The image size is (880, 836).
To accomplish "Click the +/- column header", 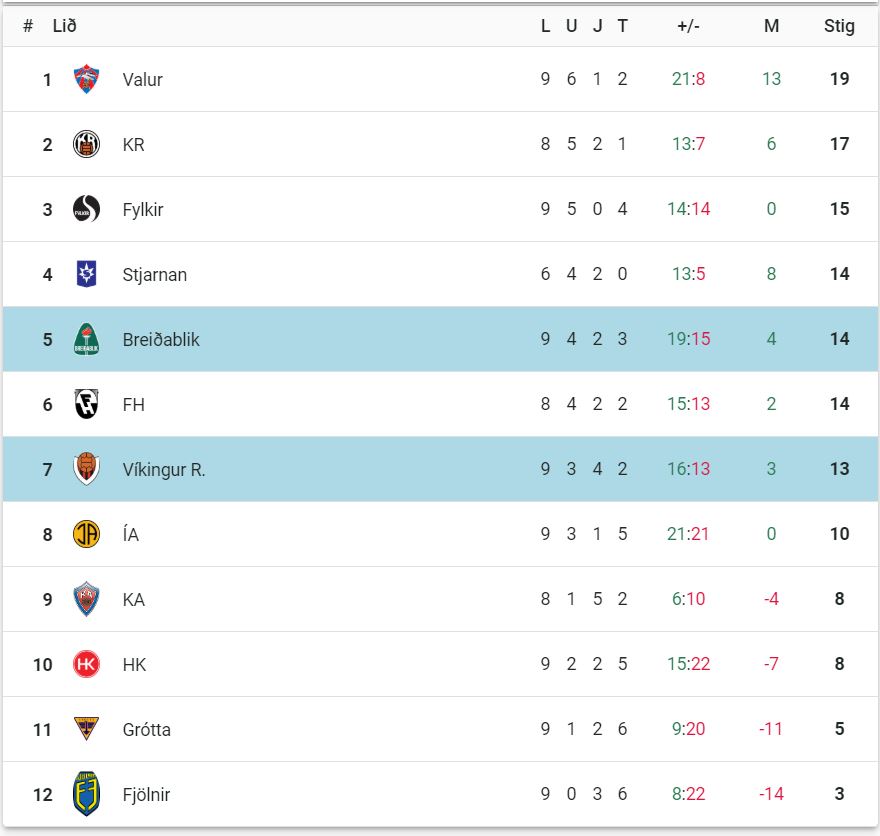I will 688,26.
